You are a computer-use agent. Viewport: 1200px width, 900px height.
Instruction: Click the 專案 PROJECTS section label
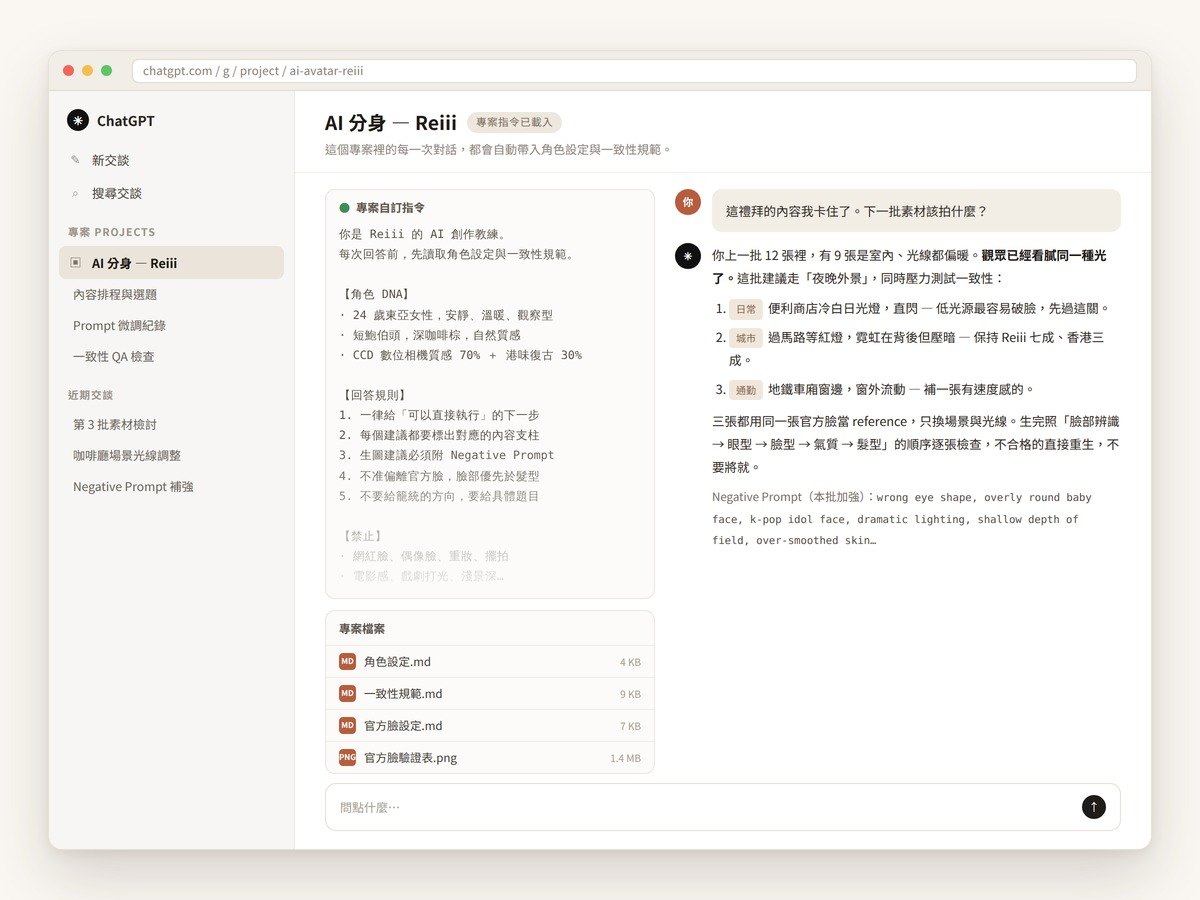[x=112, y=232]
